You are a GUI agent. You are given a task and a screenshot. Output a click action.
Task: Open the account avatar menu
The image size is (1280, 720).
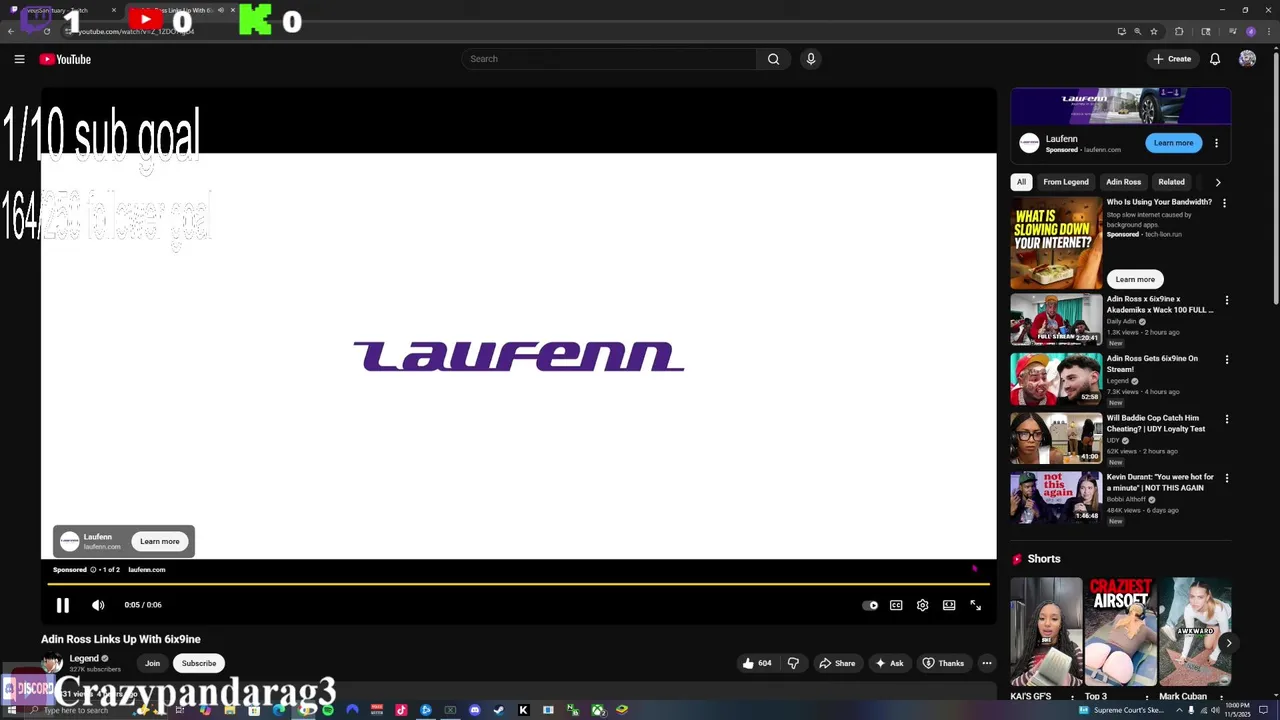(1247, 59)
